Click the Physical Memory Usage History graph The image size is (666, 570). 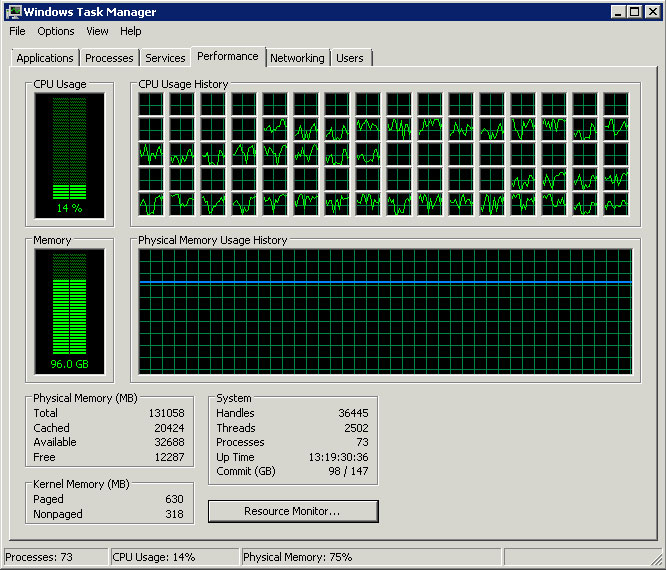tap(385, 312)
